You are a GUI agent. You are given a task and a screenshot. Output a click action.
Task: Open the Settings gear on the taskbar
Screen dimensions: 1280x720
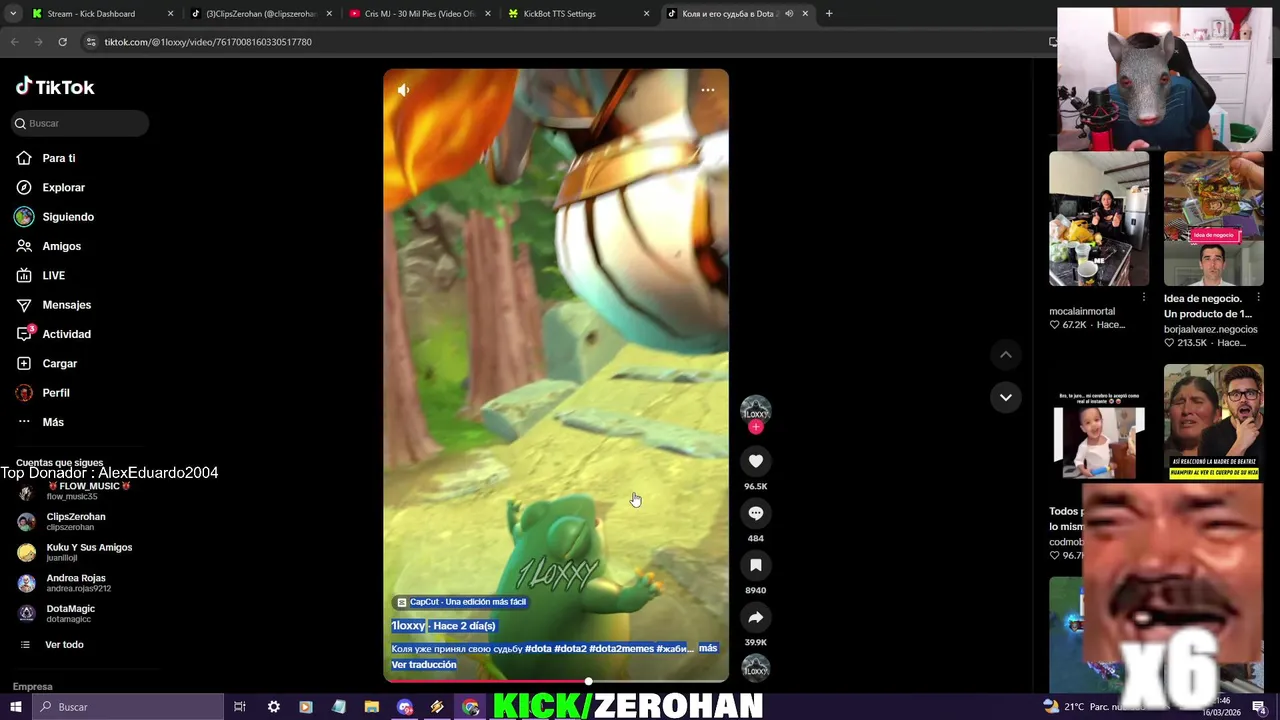click(273, 707)
